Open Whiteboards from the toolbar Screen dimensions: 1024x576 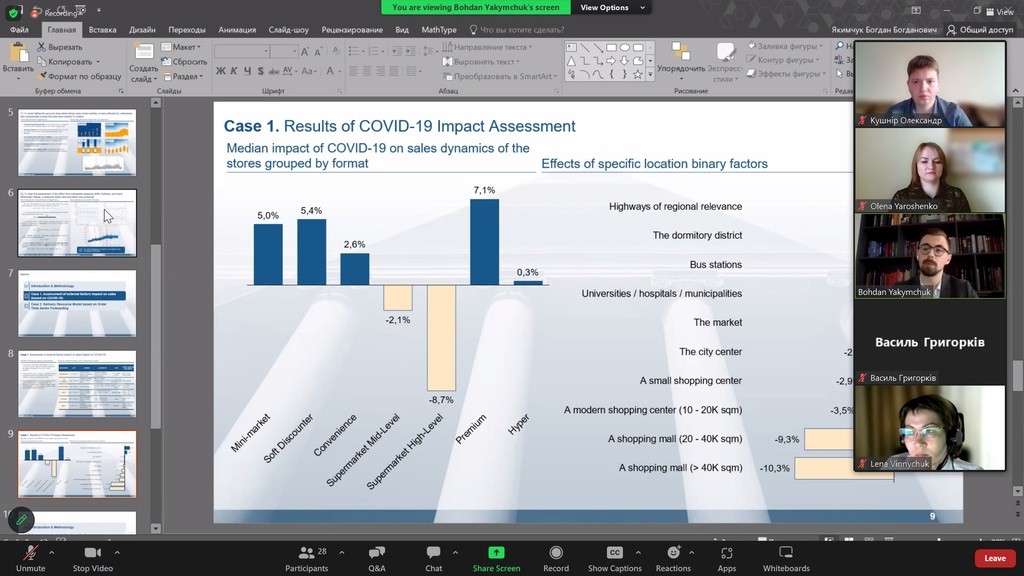[x=786, y=553]
